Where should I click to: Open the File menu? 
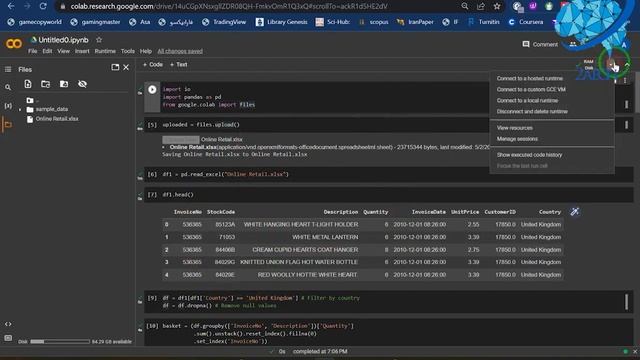coord(32,51)
